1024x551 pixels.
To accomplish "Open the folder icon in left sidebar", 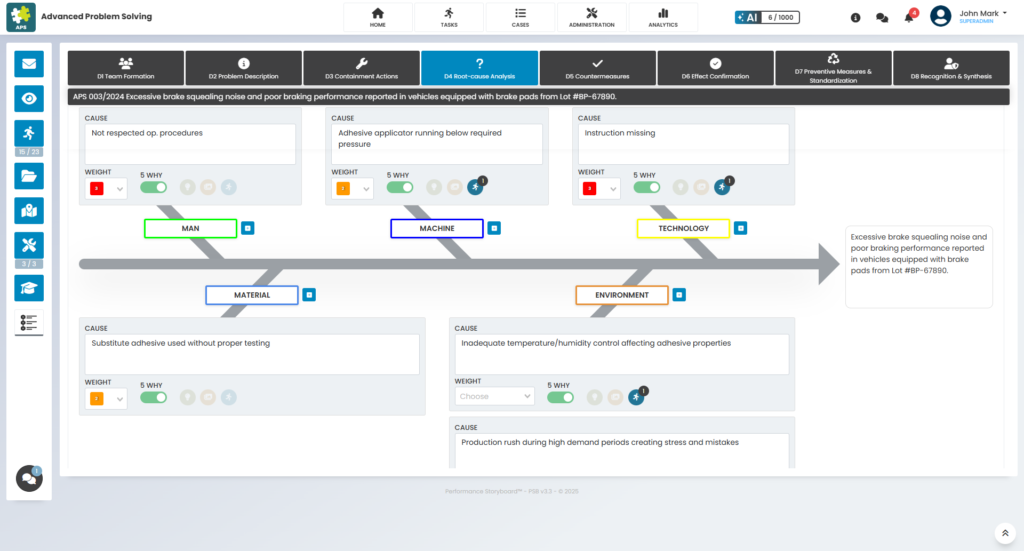I will pos(29,176).
